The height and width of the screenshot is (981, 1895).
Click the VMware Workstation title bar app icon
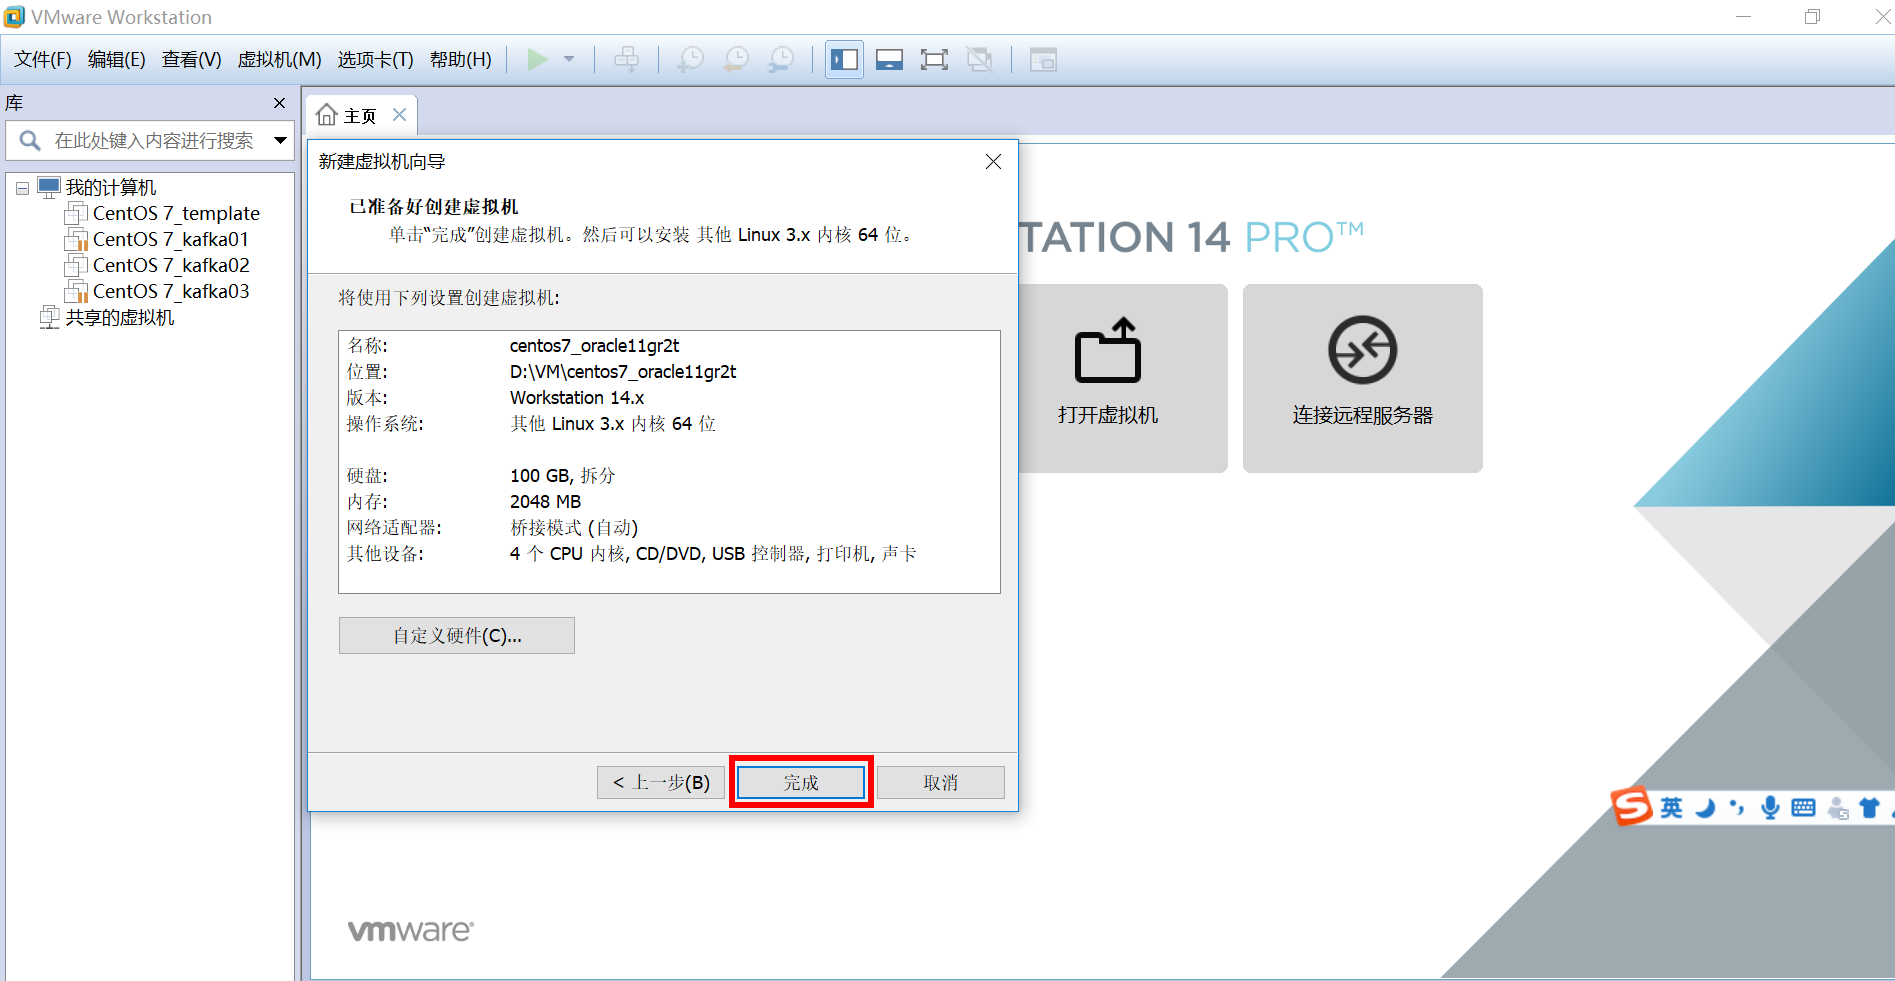[x=14, y=17]
